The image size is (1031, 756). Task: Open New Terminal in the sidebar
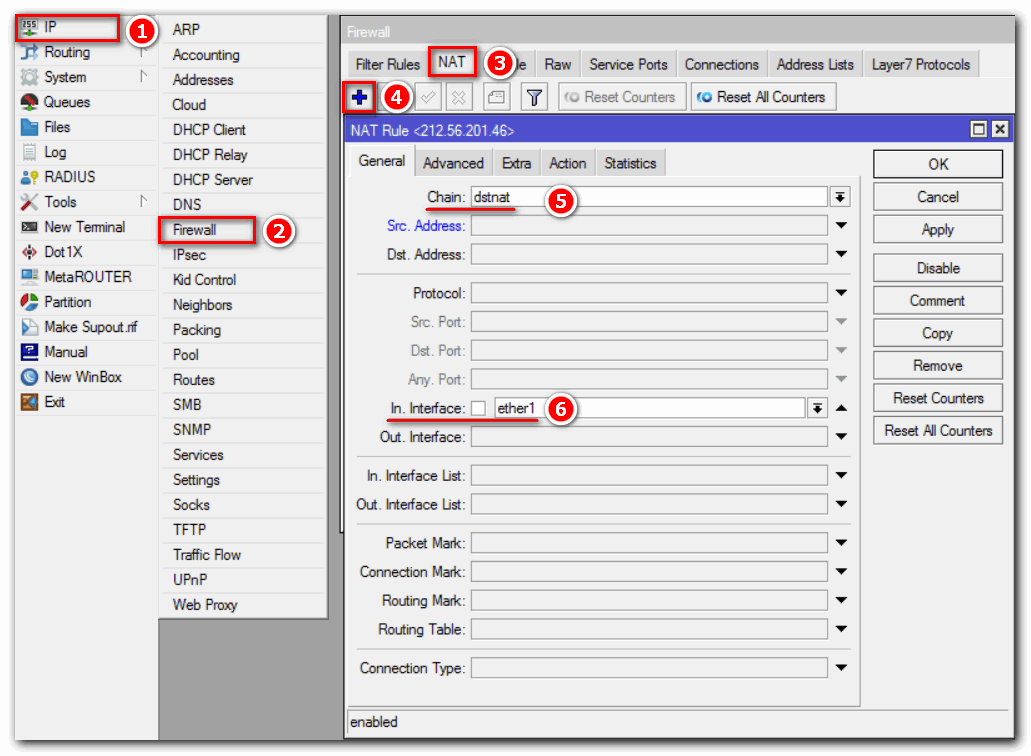tap(84, 227)
